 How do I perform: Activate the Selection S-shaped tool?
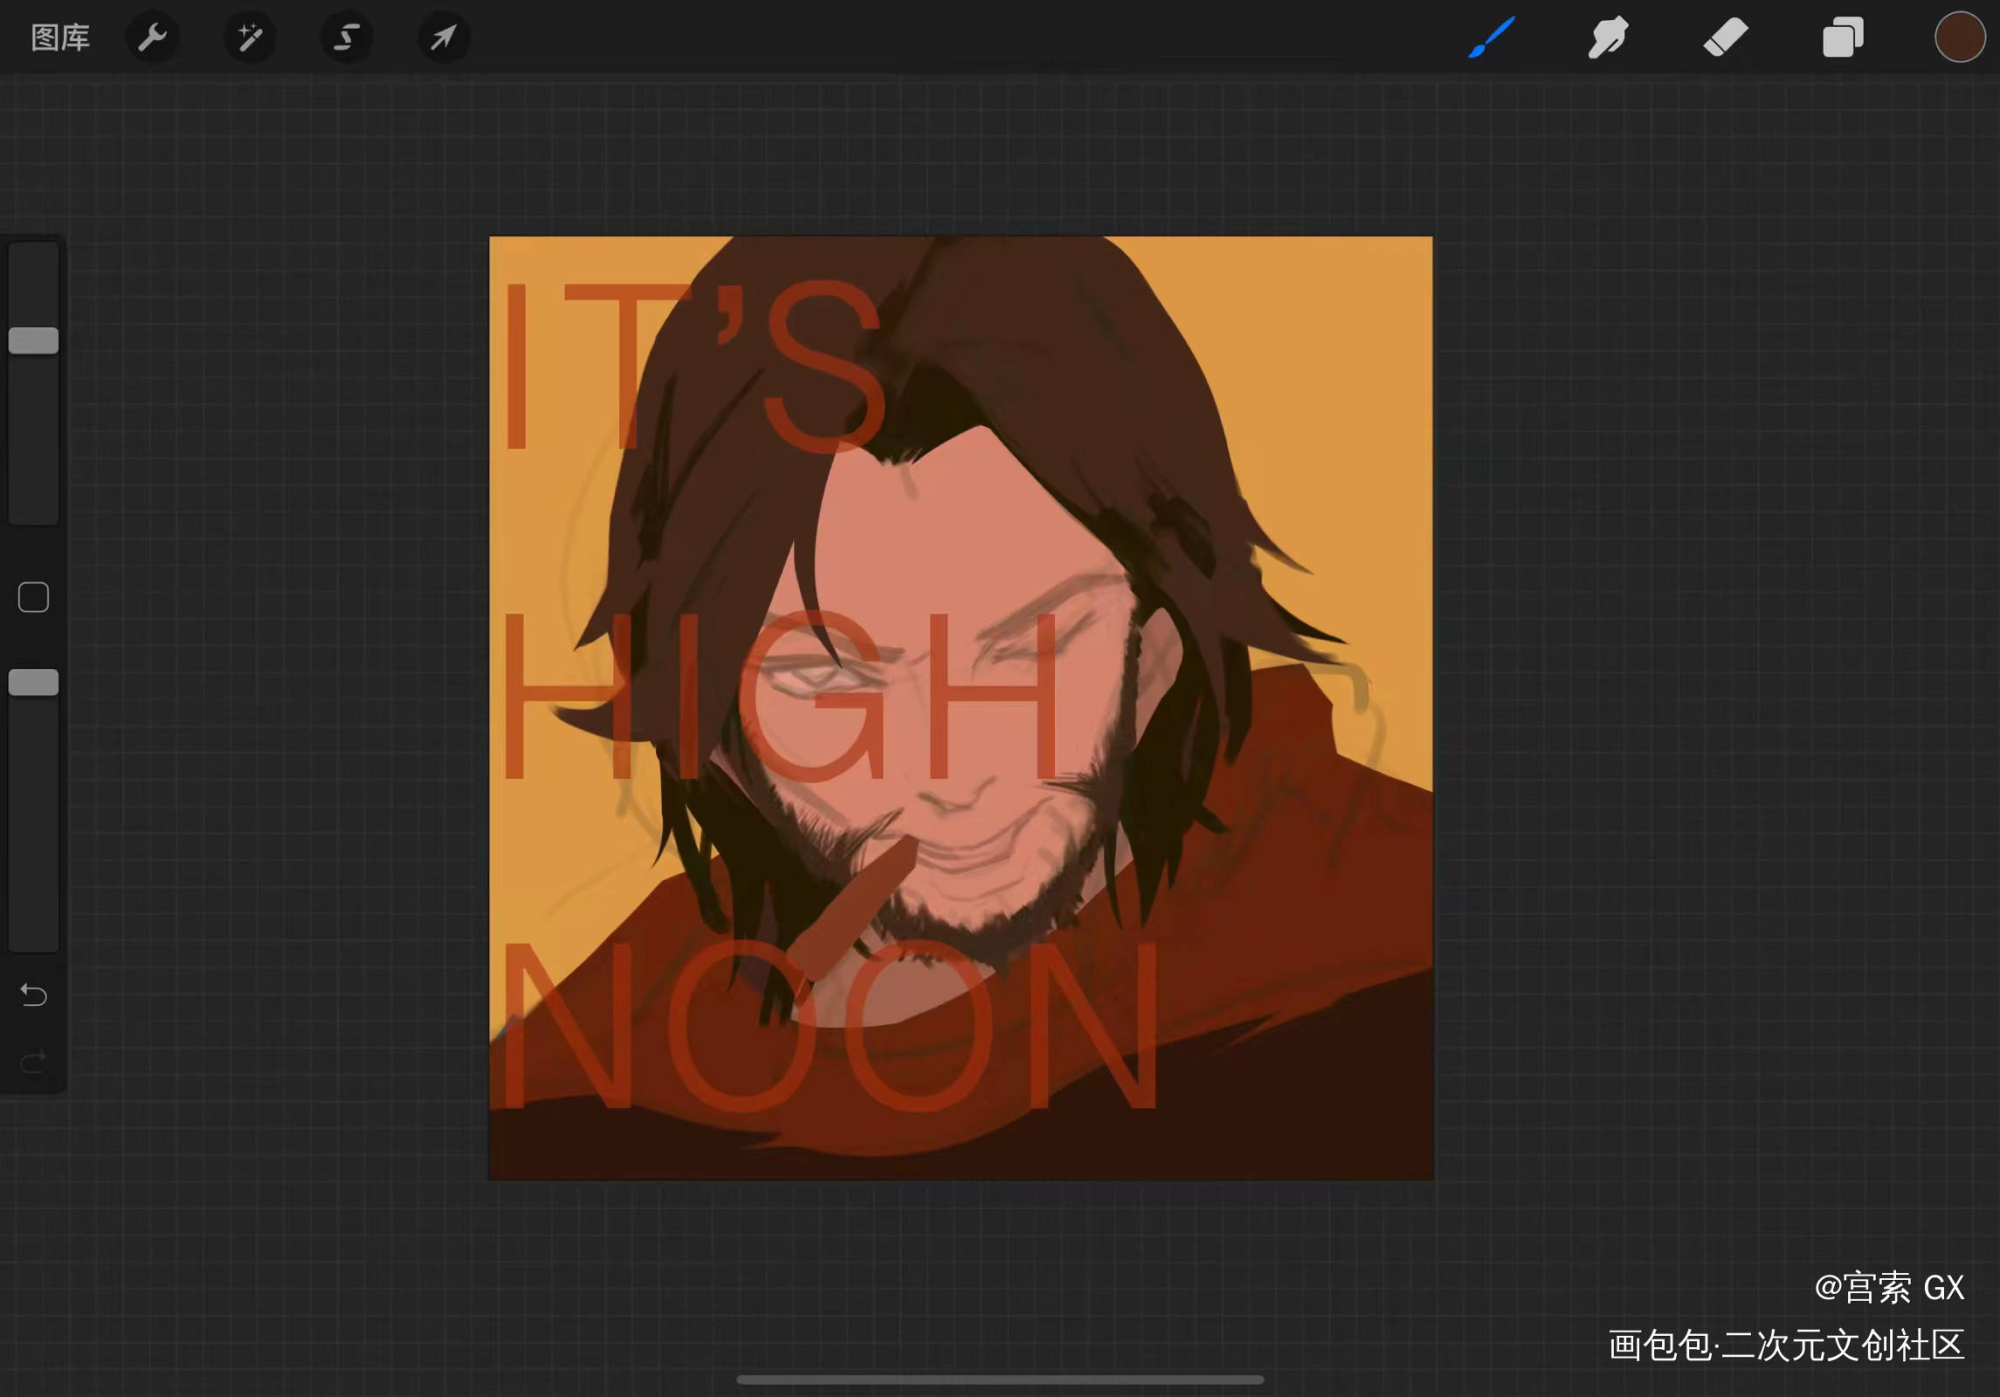[346, 38]
